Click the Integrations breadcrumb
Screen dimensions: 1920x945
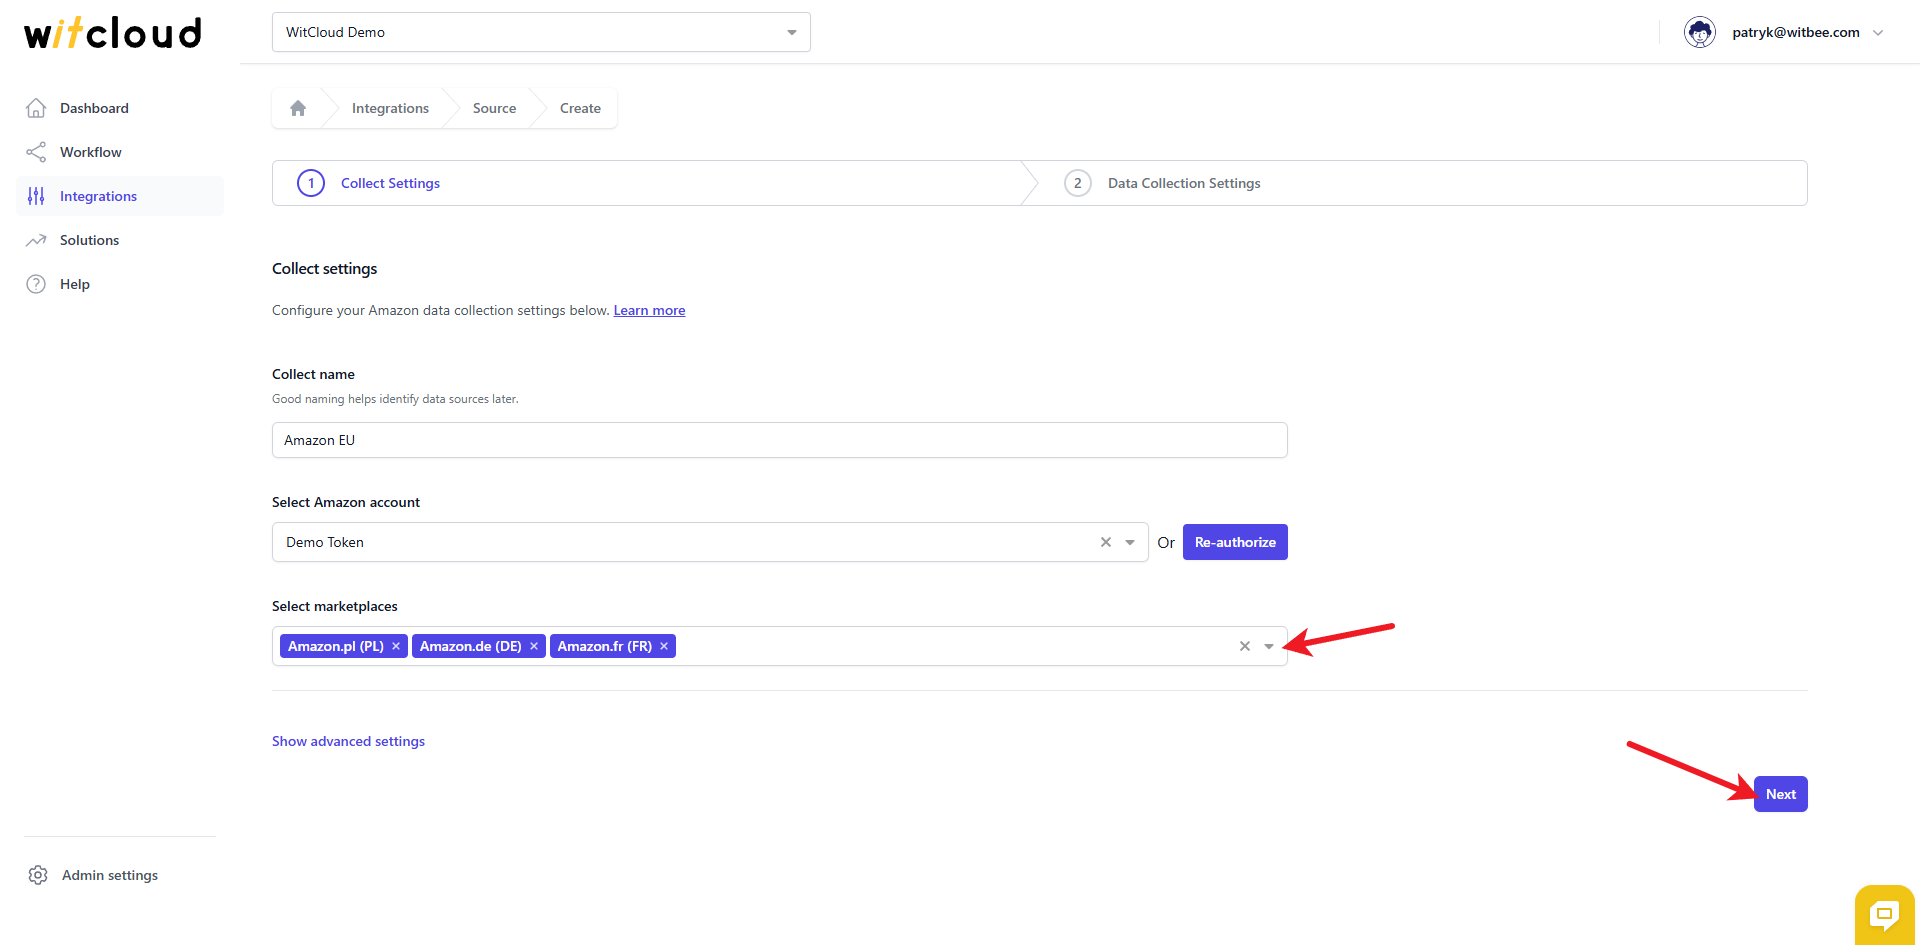pos(390,108)
